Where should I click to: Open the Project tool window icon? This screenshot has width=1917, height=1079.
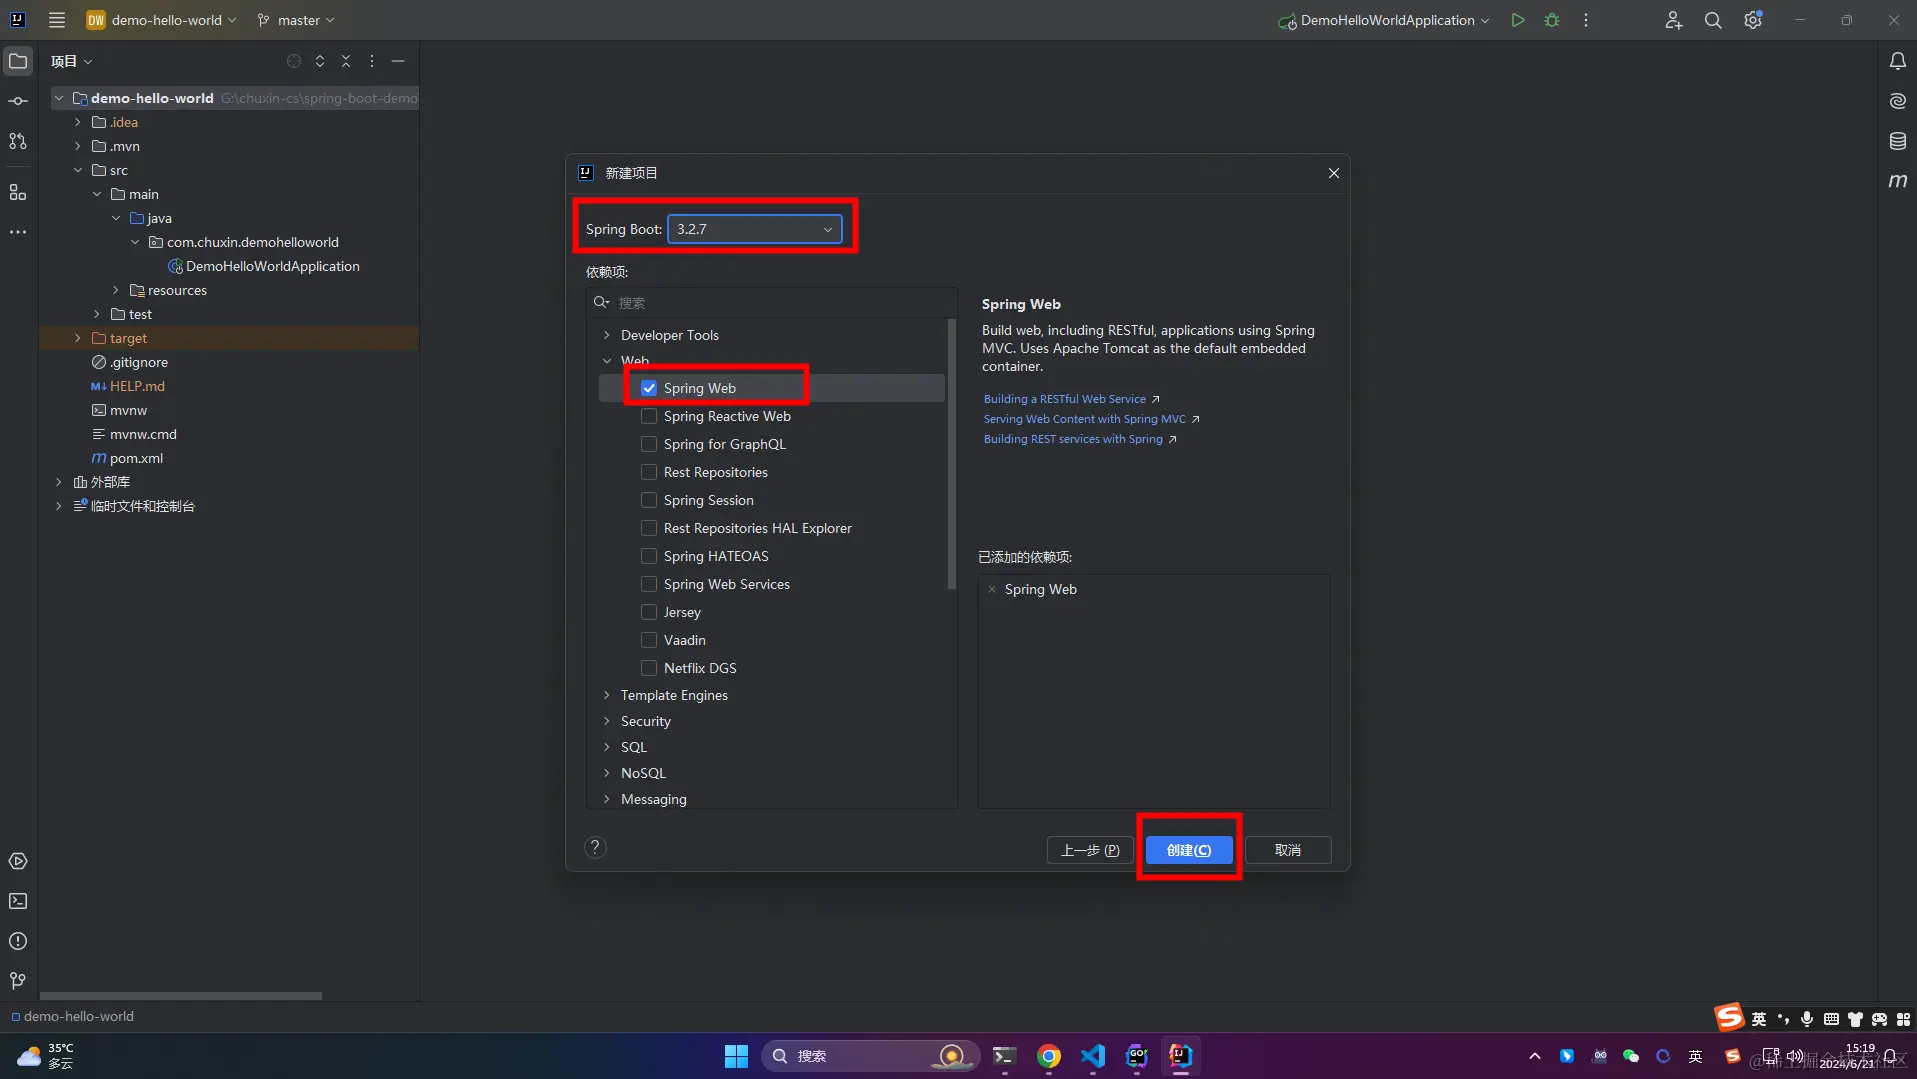pos(18,61)
